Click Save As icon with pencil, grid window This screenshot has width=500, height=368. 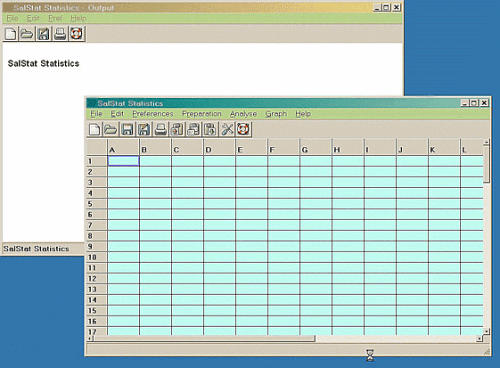coord(144,129)
